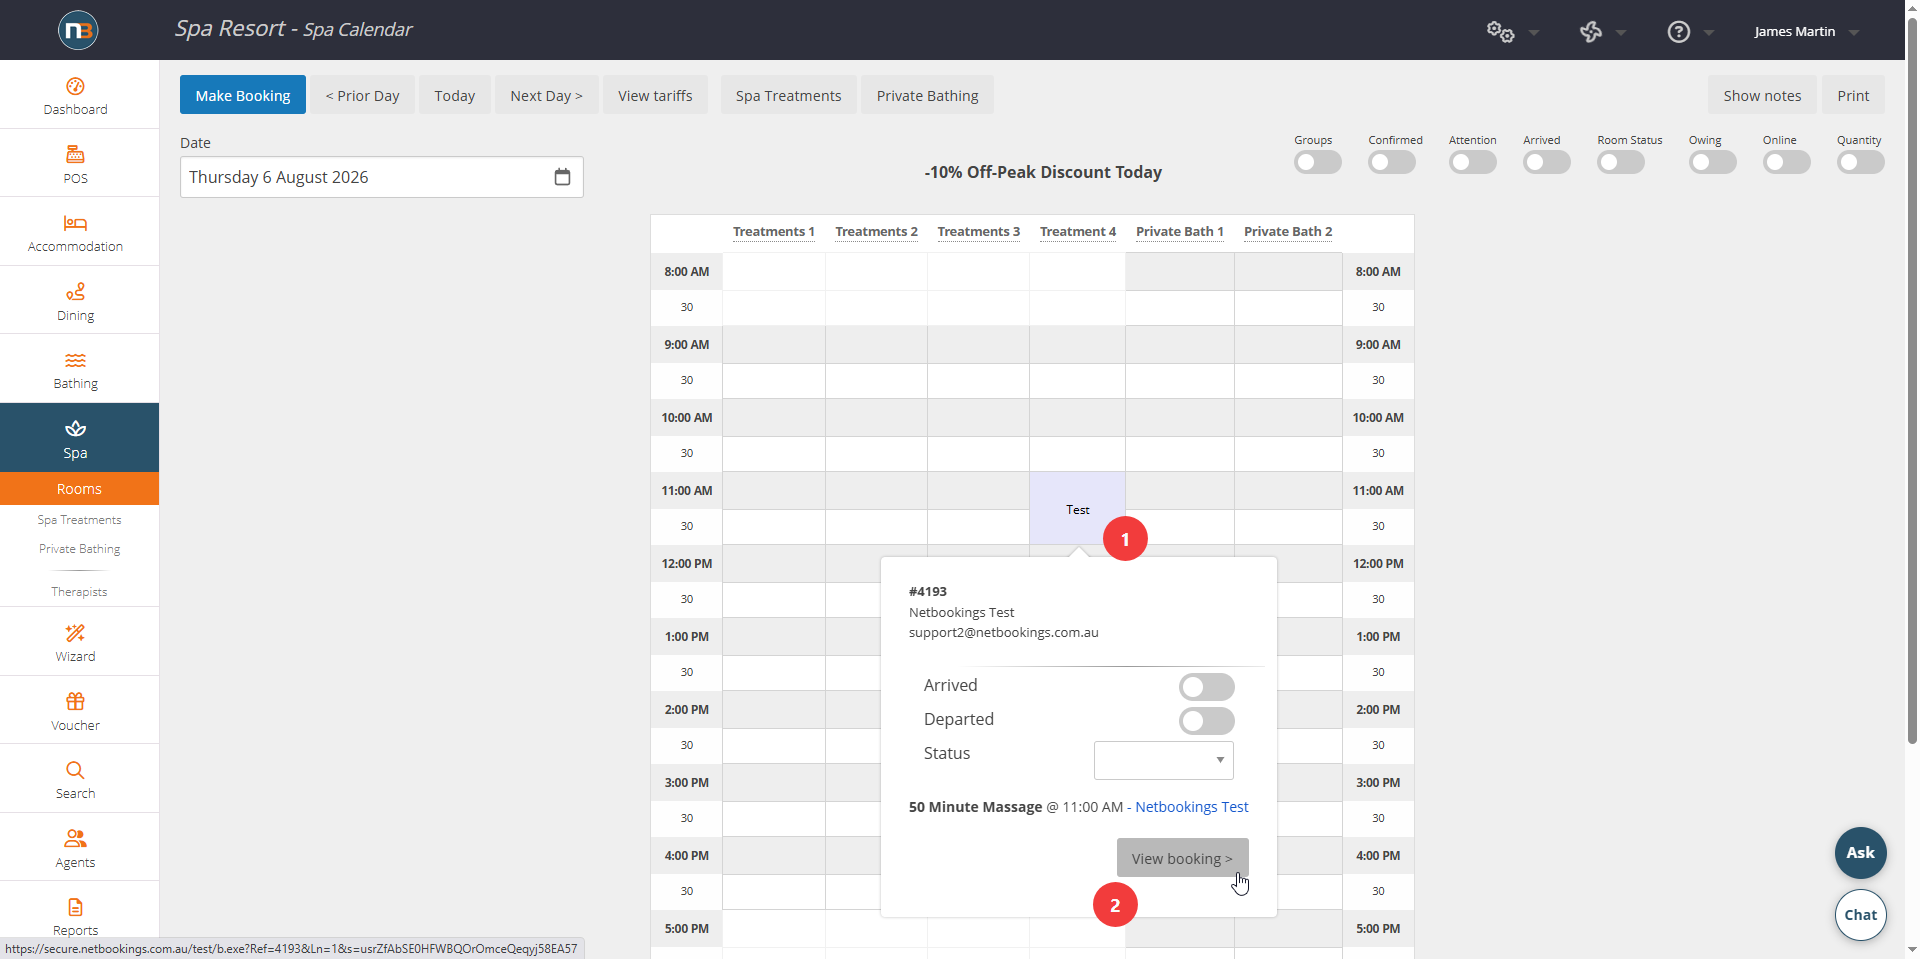Open the Ask assistant button
This screenshot has height=959, width=1920.
click(x=1861, y=853)
